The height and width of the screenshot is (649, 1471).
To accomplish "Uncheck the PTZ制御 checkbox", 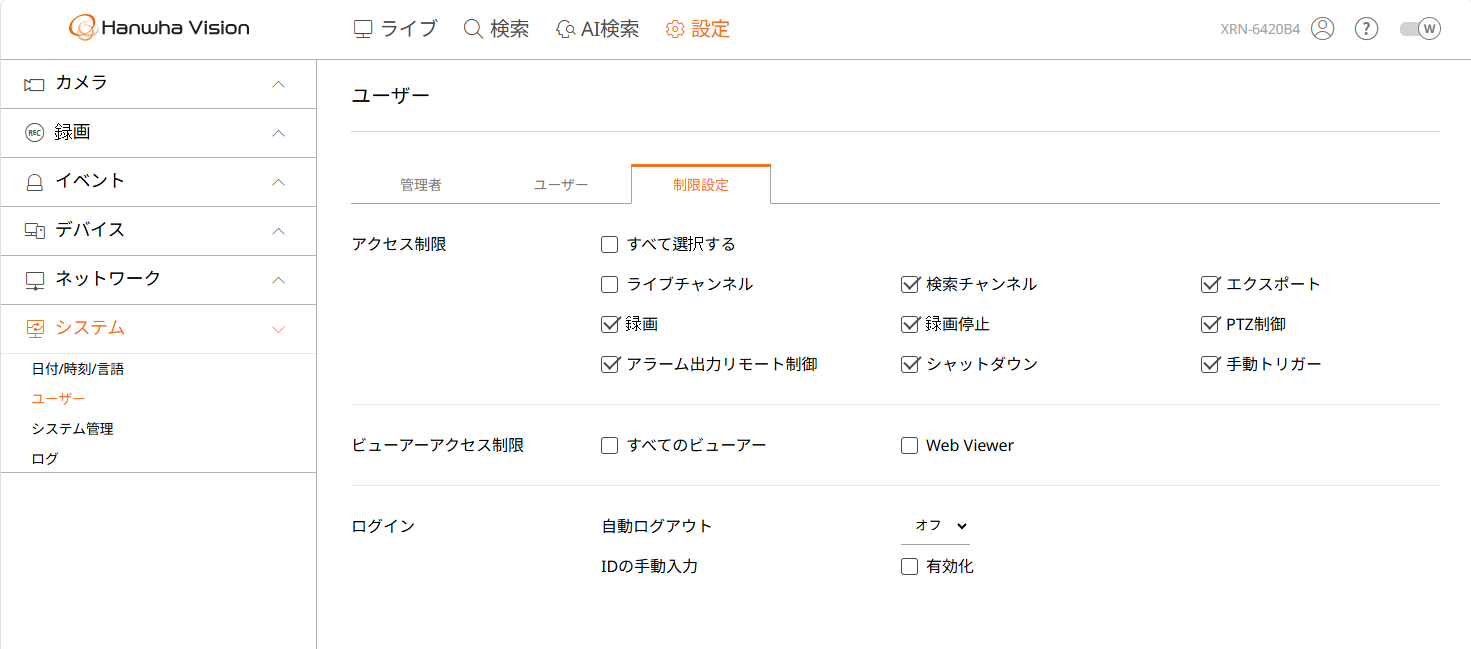I will [1210, 325].
